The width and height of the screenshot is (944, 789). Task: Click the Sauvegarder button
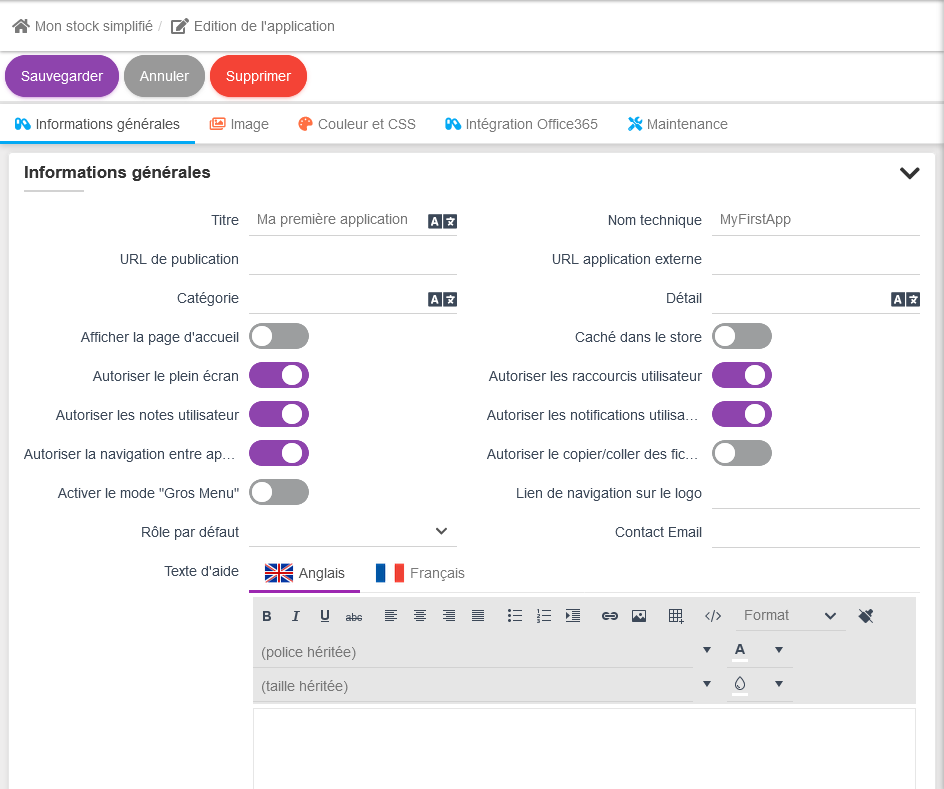pos(62,76)
